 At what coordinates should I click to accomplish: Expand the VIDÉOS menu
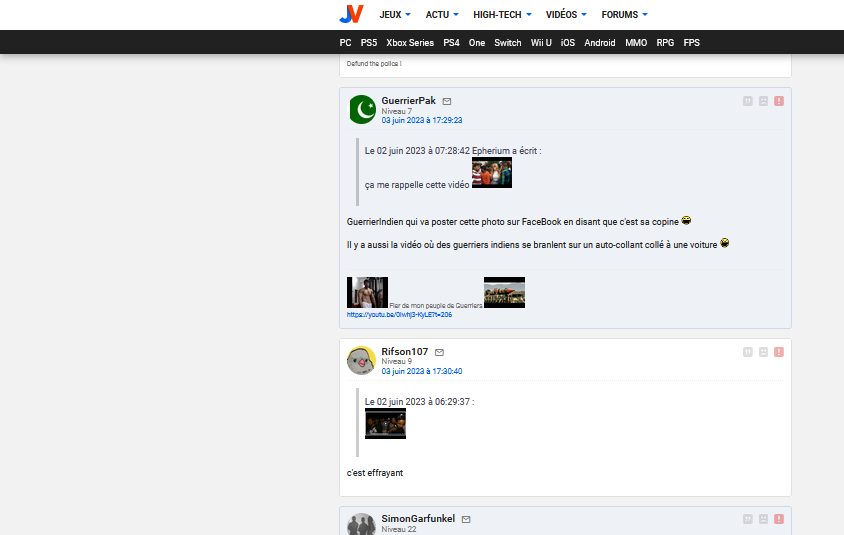pos(566,15)
